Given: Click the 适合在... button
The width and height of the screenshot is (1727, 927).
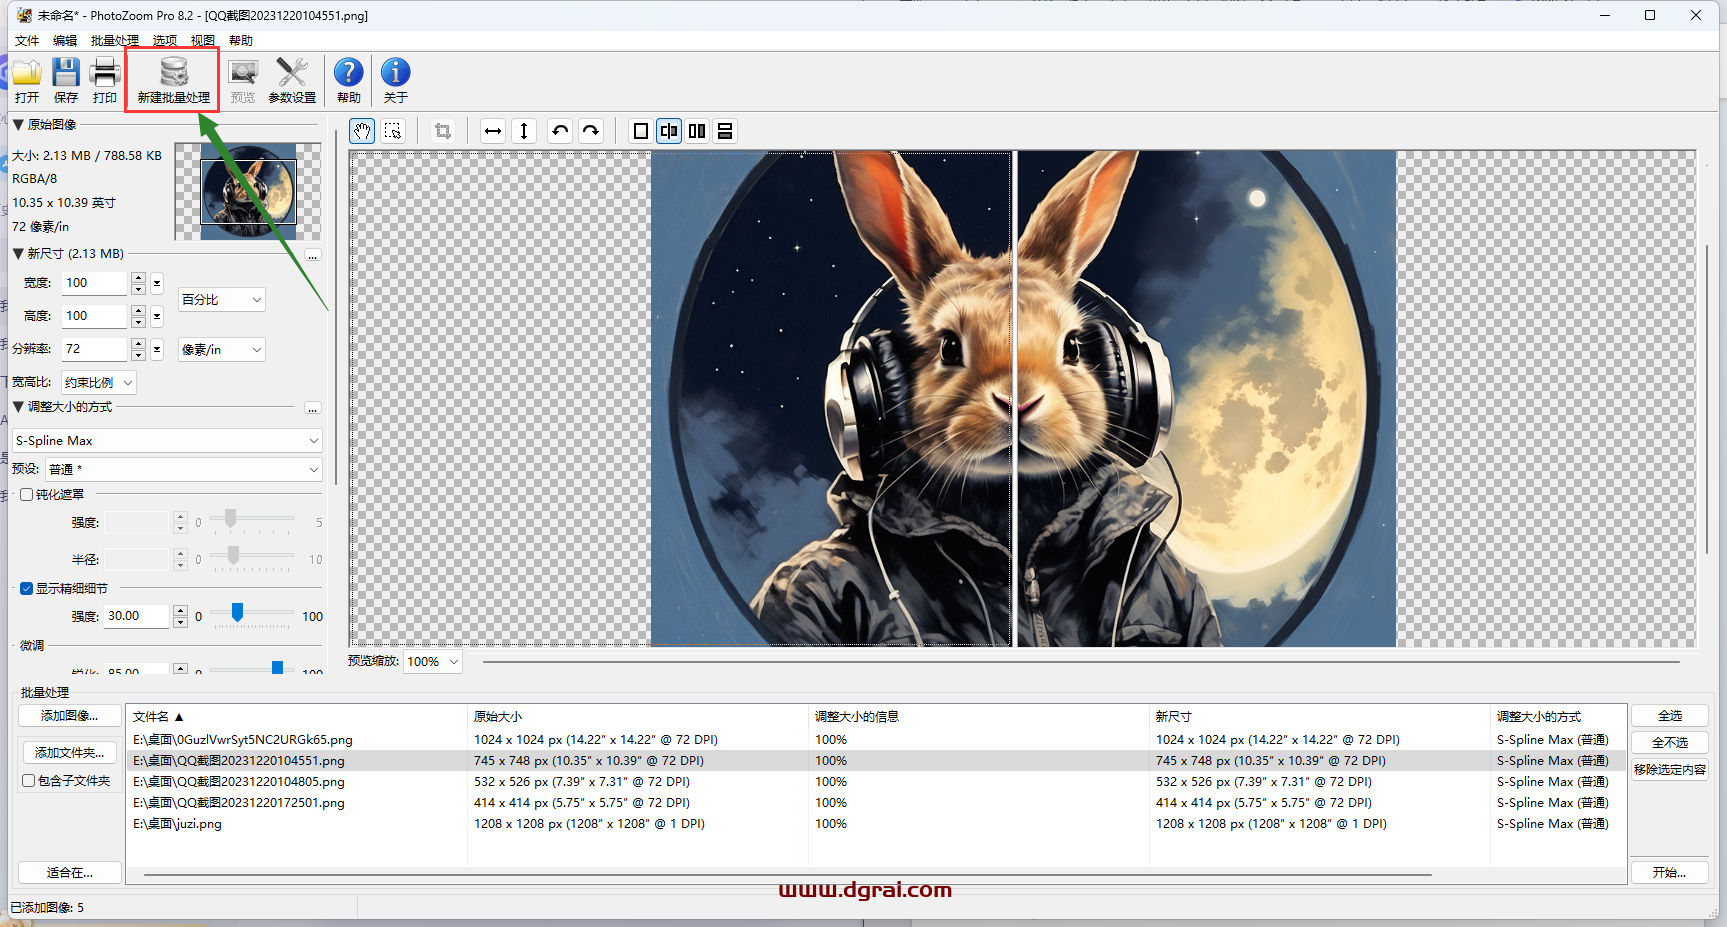Looking at the screenshot, I should pyautogui.click(x=70, y=873).
